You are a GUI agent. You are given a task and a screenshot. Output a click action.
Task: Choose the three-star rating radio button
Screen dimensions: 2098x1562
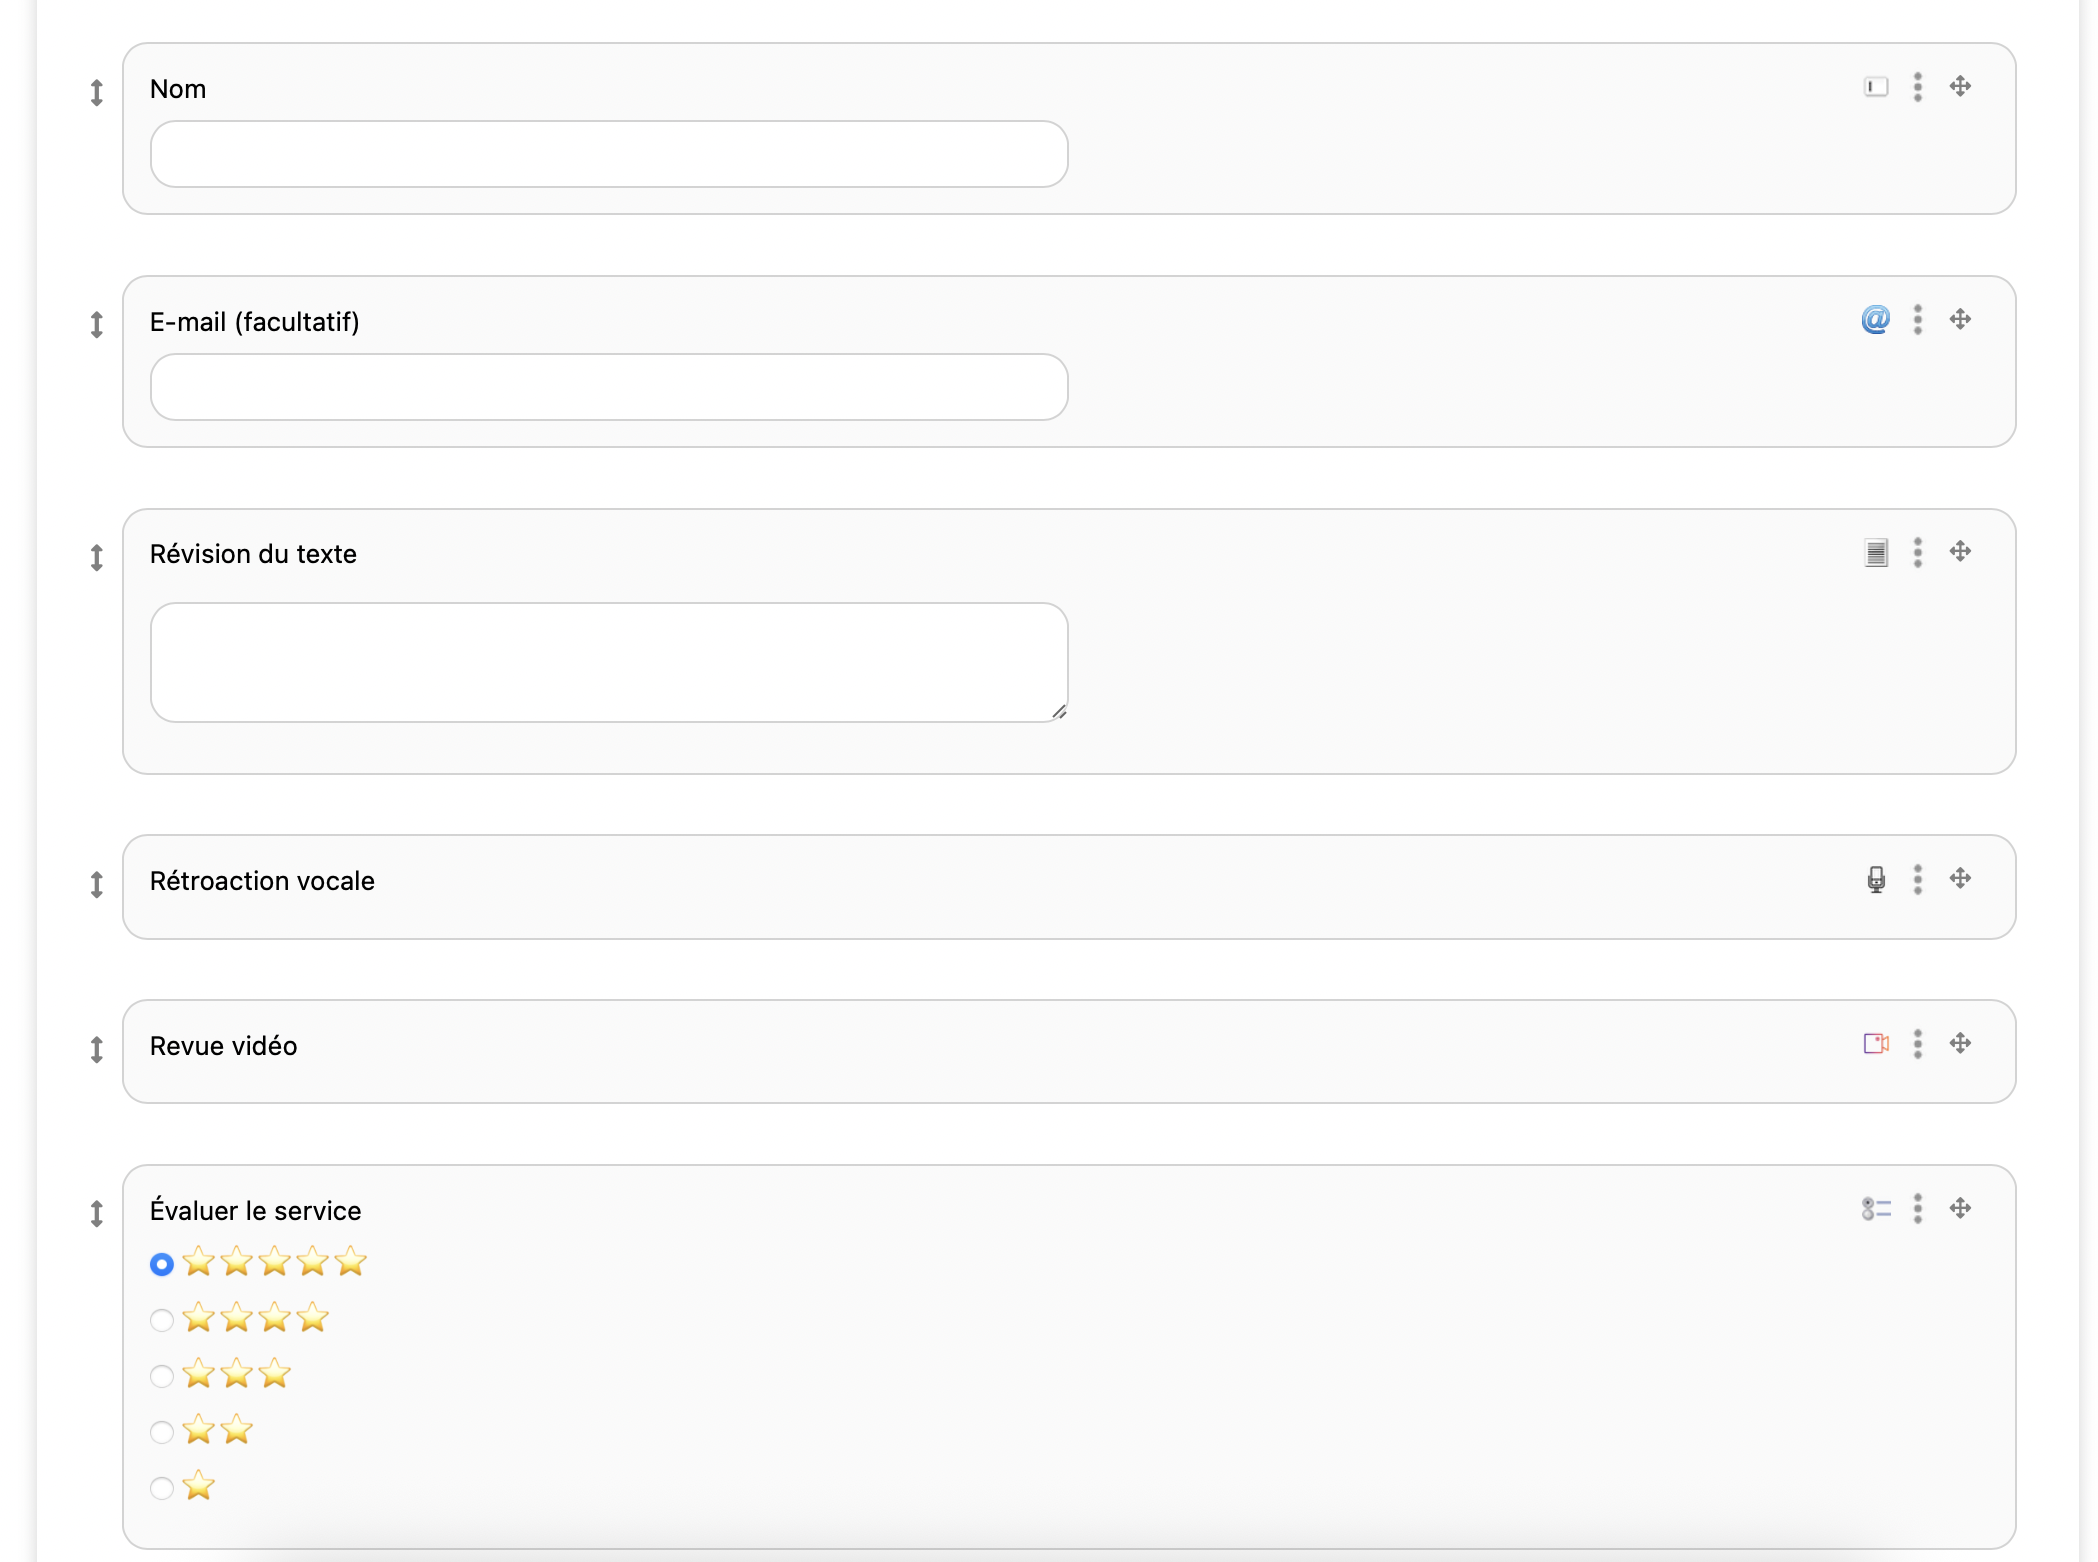(x=162, y=1376)
